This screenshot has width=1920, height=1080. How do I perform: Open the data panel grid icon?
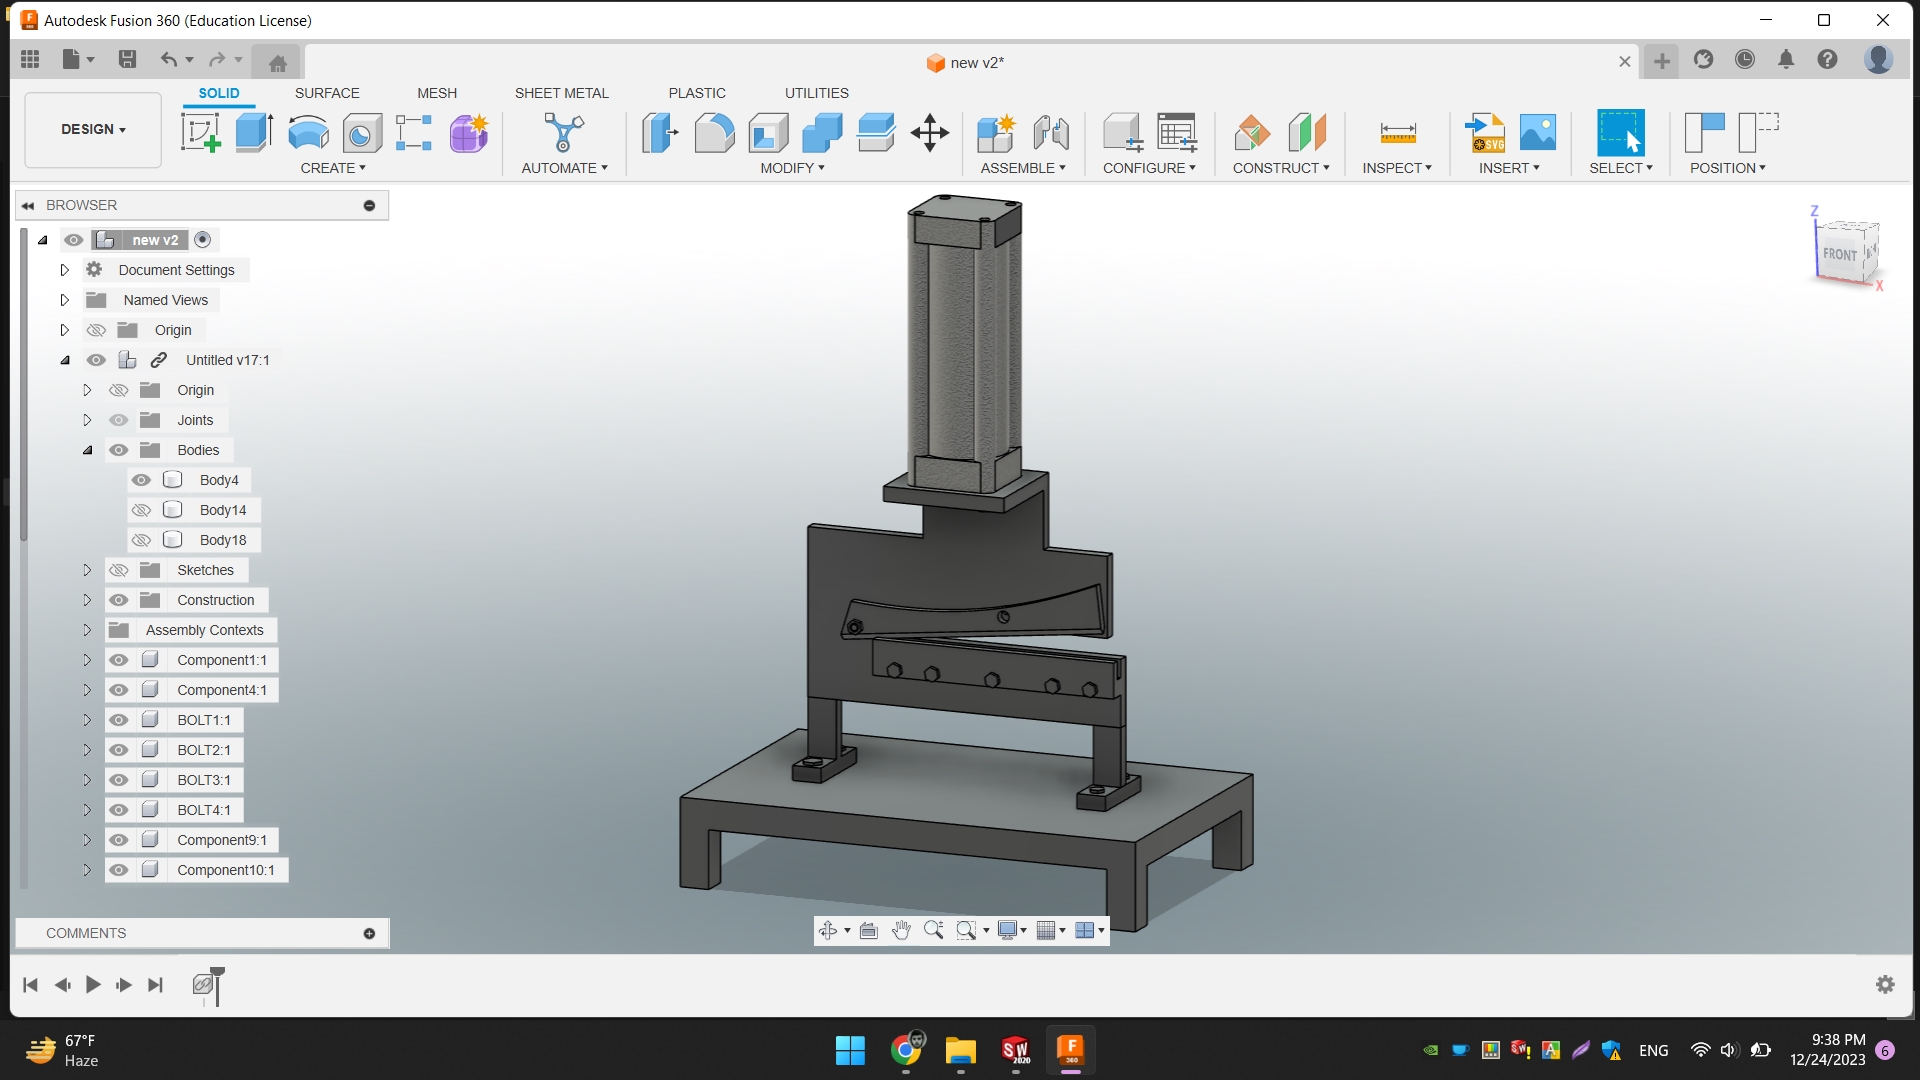pyautogui.click(x=30, y=60)
